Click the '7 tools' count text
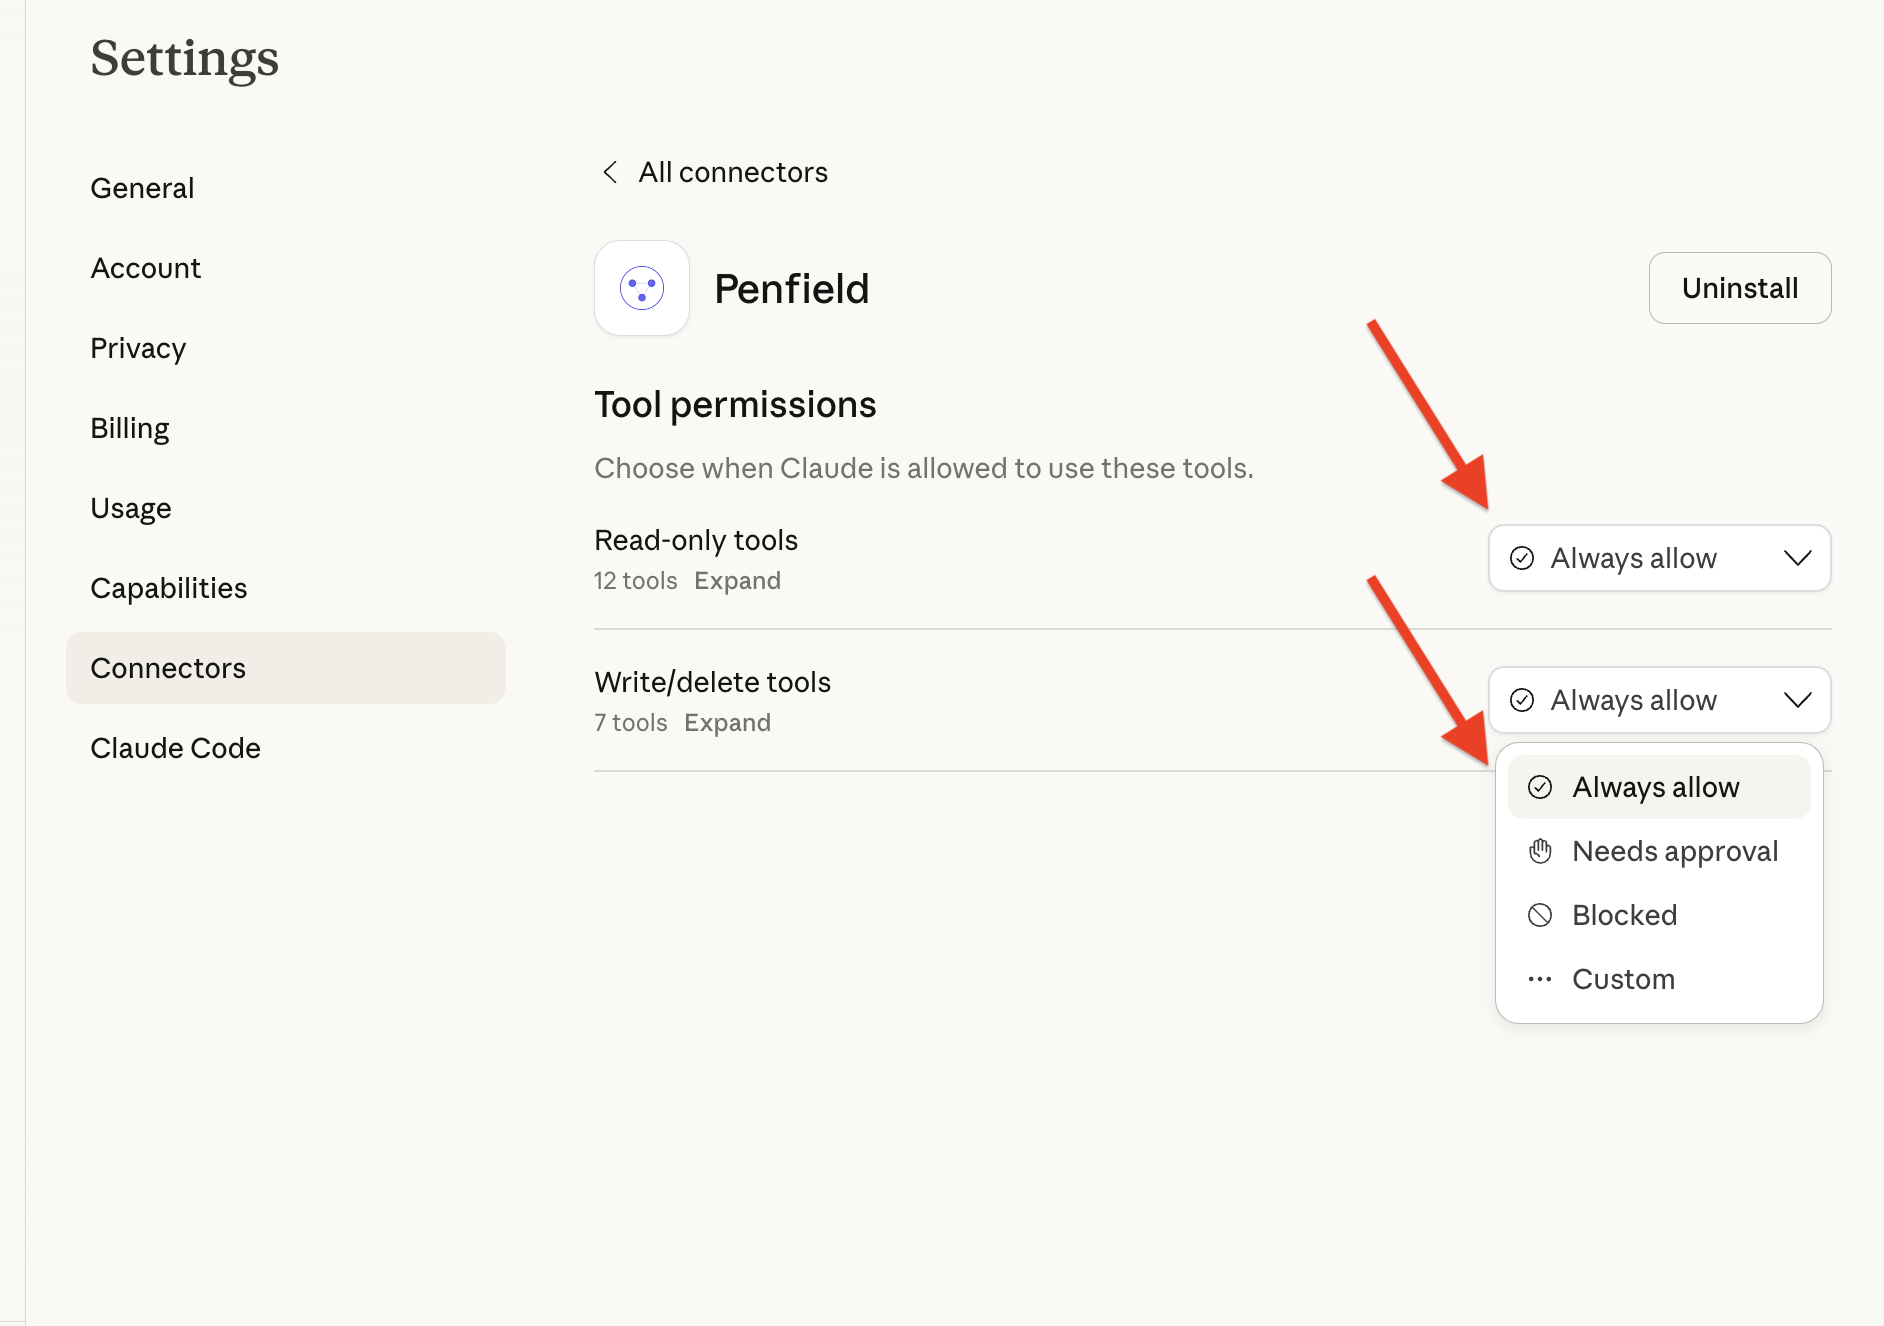Image resolution: width=1884 pixels, height=1326 pixels. (631, 723)
